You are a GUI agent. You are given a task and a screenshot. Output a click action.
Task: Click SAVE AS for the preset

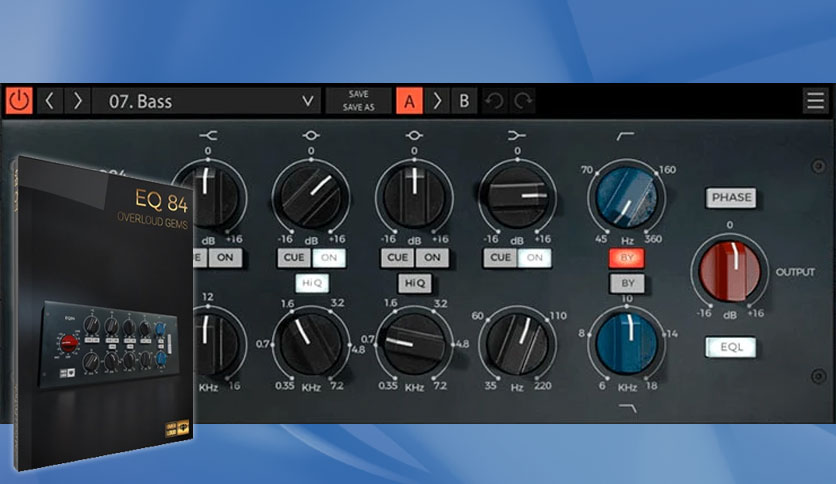pyautogui.click(x=358, y=107)
